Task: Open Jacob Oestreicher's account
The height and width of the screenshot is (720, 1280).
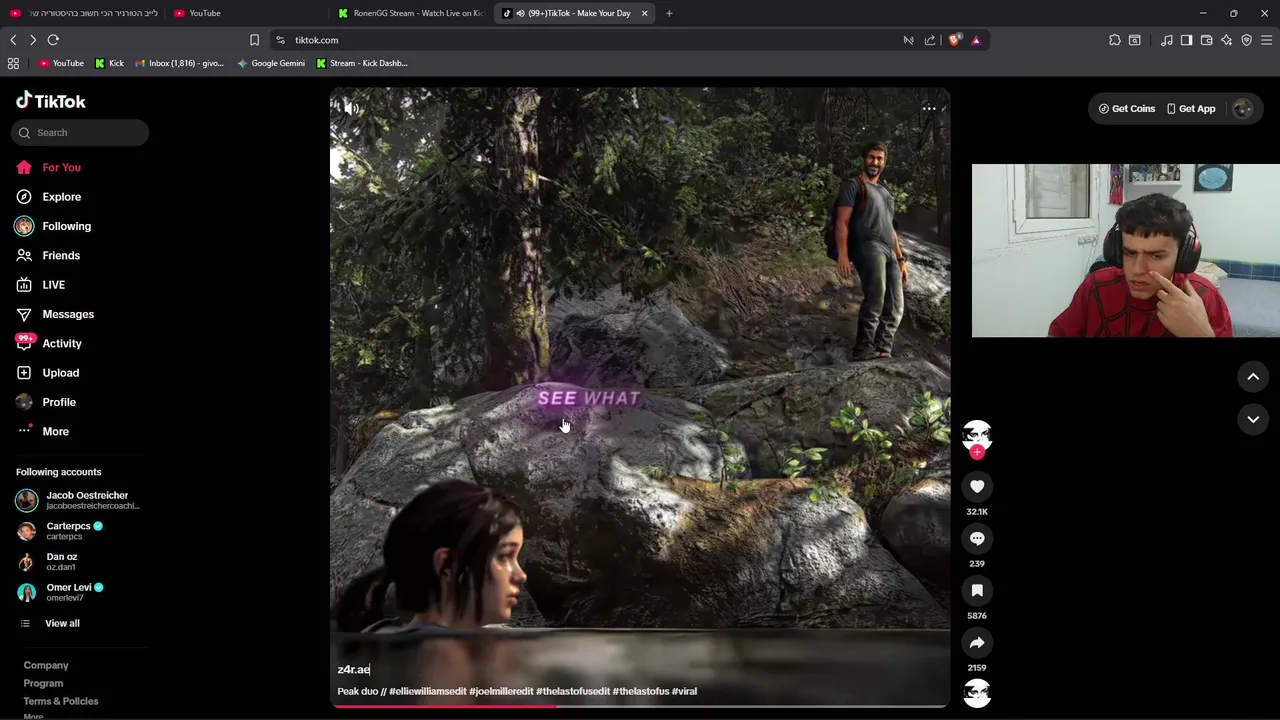Action: tap(78, 500)
